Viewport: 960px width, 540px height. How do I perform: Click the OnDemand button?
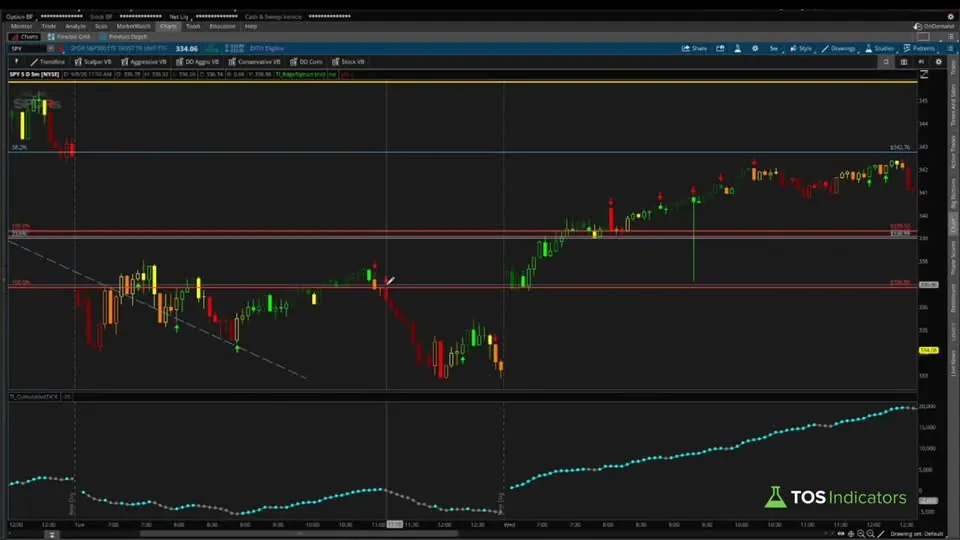point(934,26)
